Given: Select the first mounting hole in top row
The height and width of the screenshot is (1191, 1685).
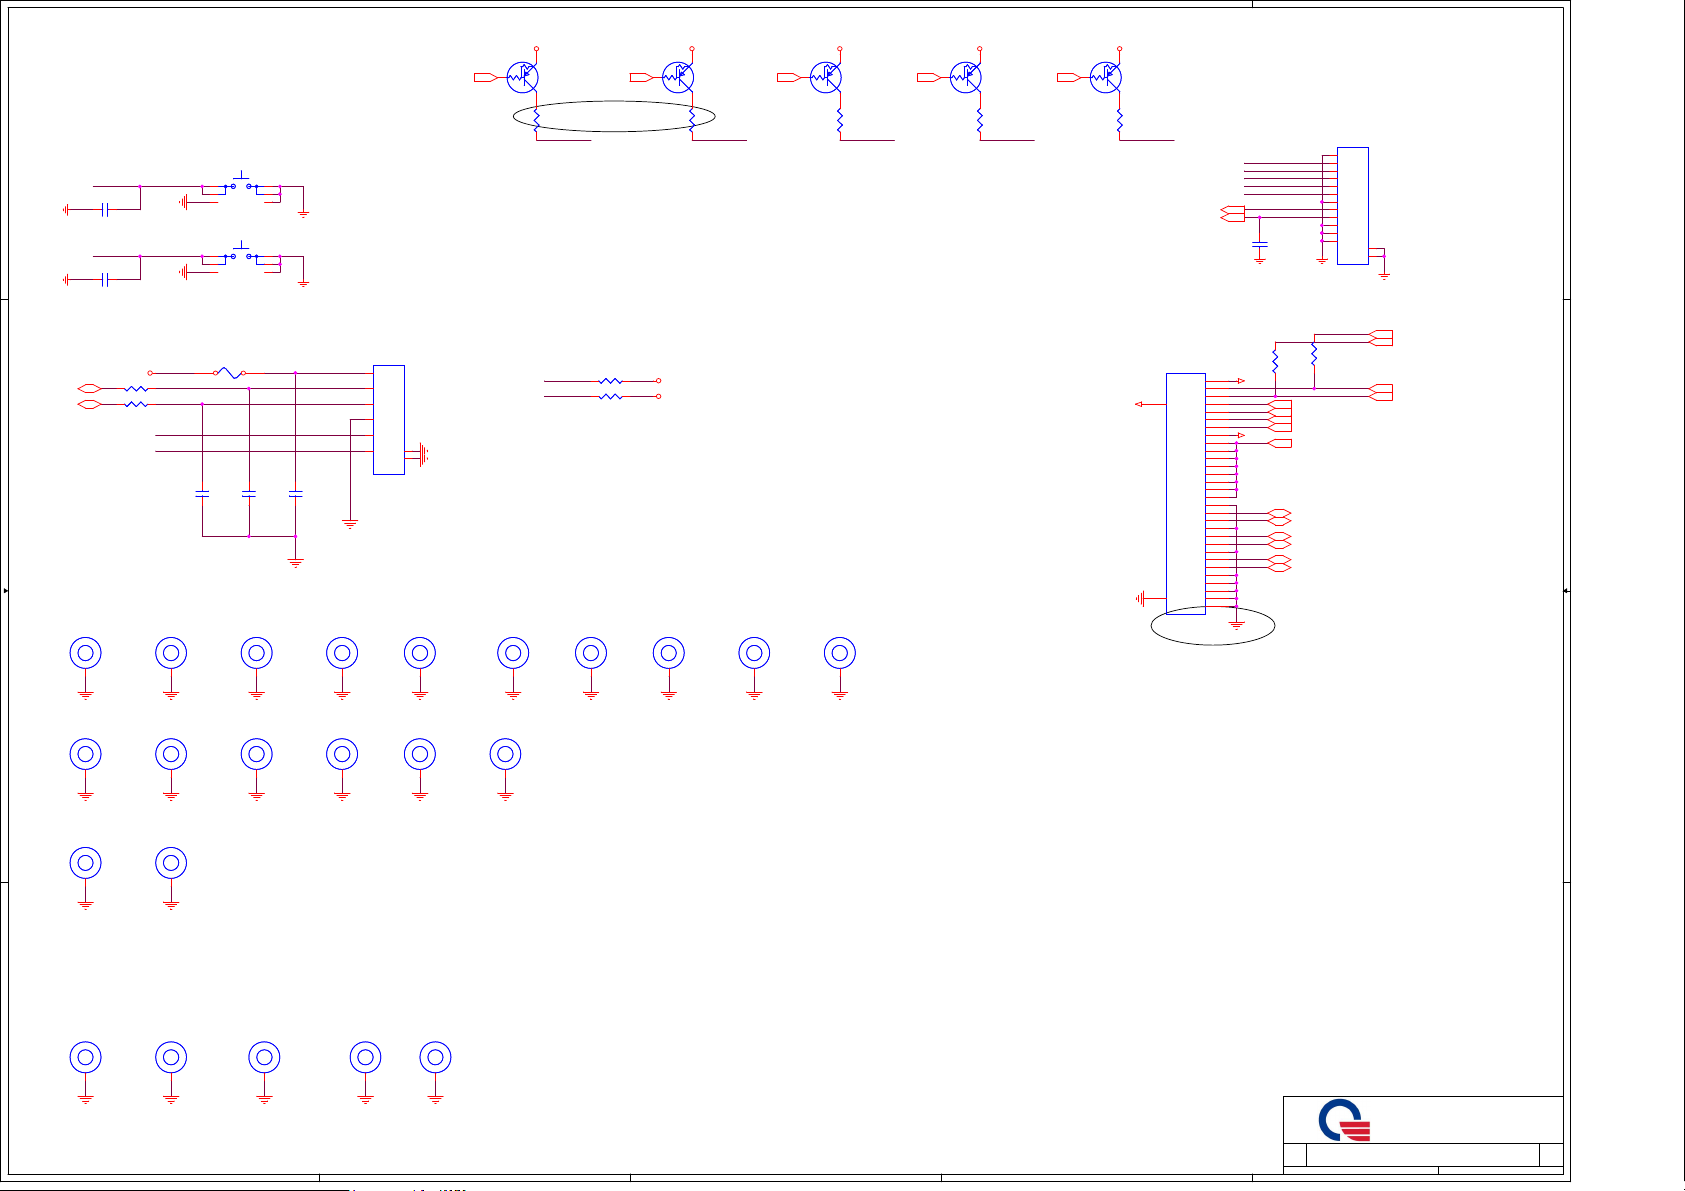Looking at the screenshot, I should coord(86,653).
